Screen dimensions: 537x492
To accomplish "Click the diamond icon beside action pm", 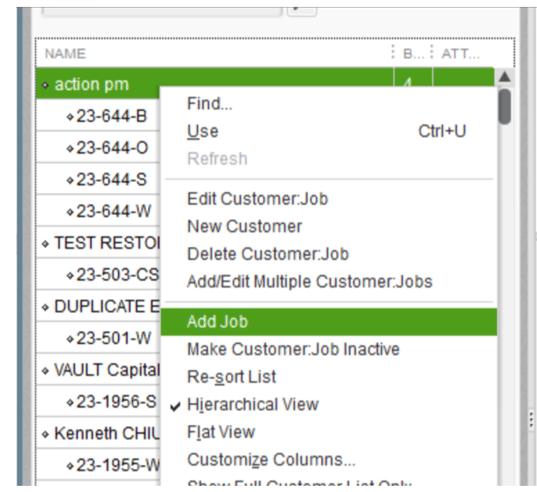I will coord(45,85).
